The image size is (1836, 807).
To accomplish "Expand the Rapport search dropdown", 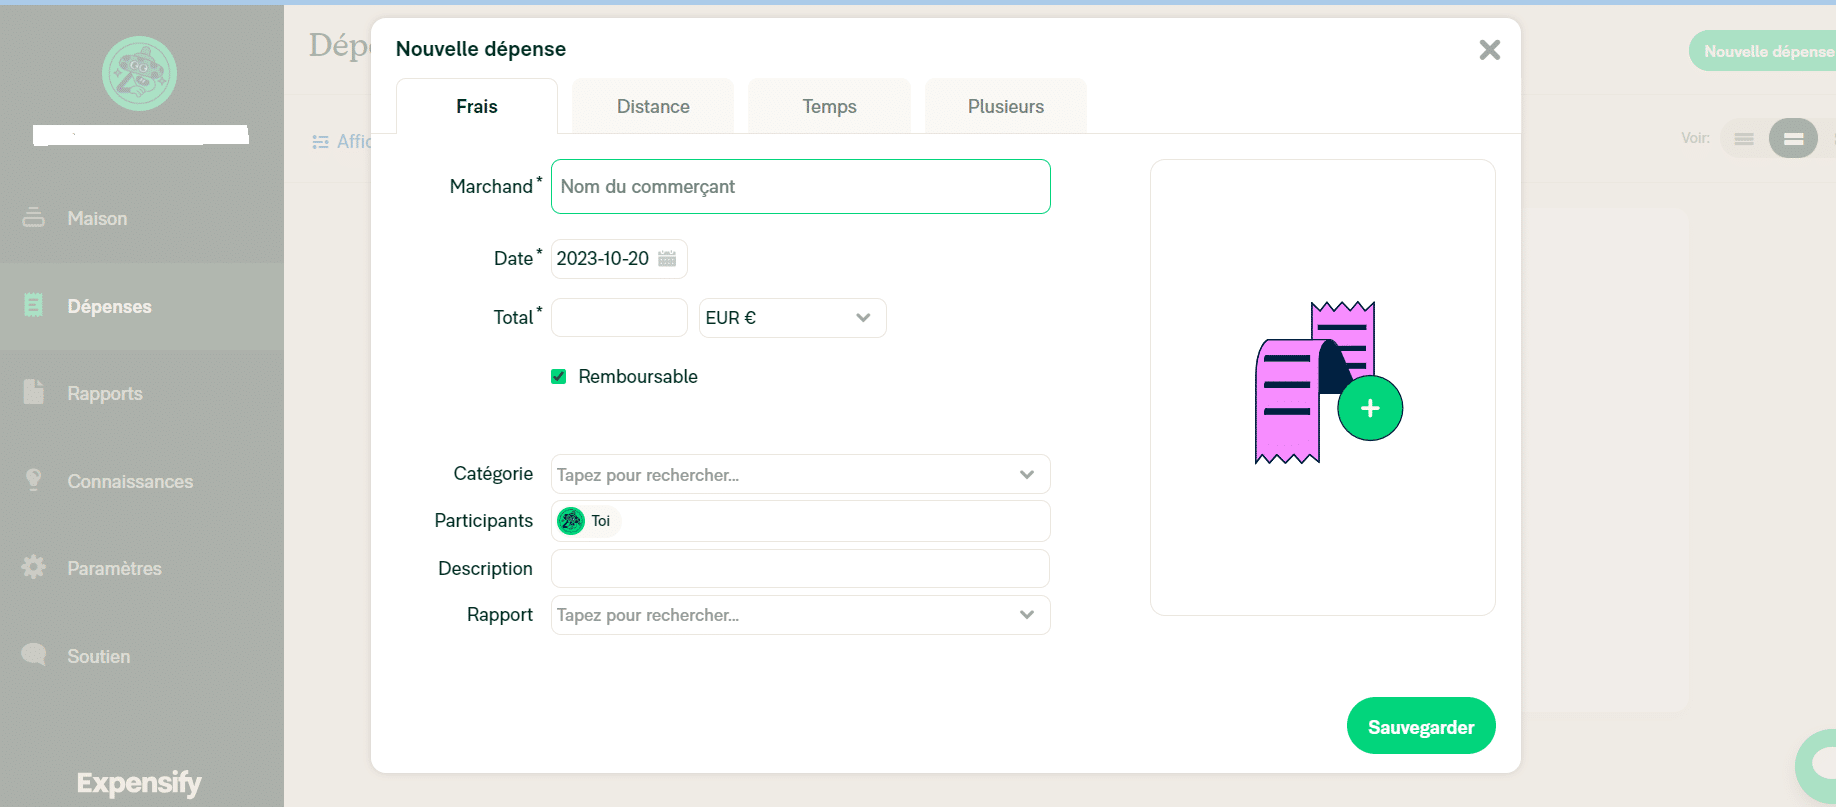I will click(x=800, y=615).
